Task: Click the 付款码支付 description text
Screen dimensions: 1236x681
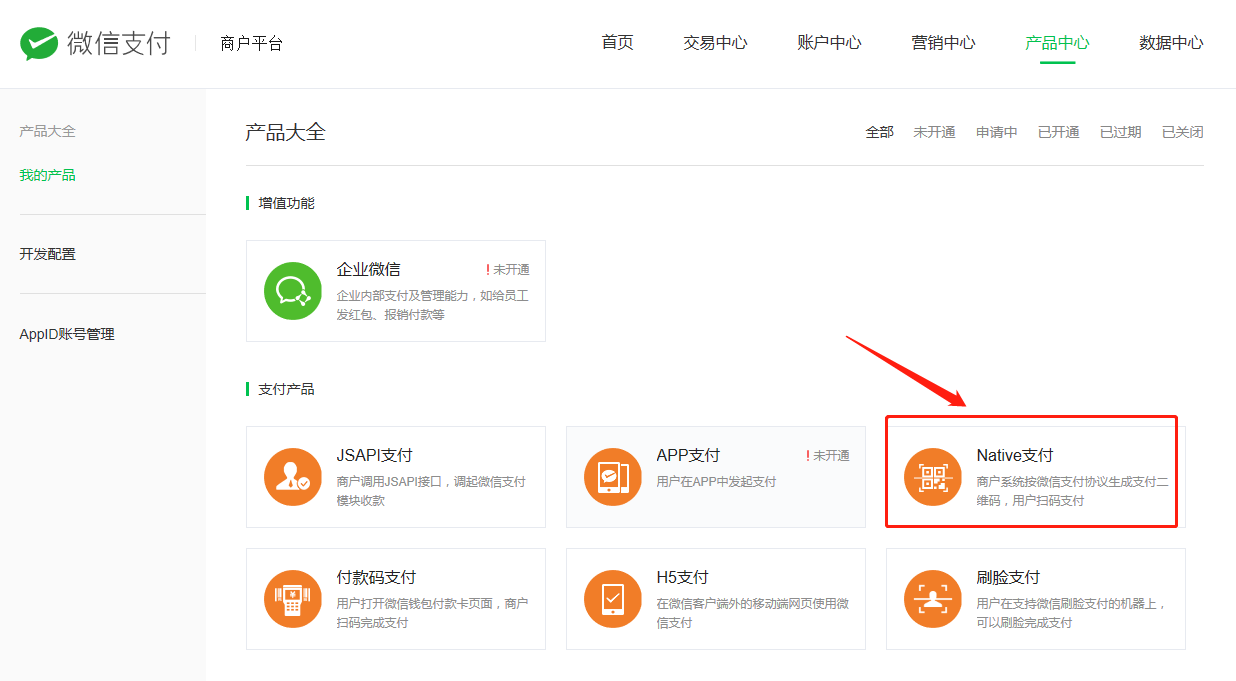Action: [433, 613]
